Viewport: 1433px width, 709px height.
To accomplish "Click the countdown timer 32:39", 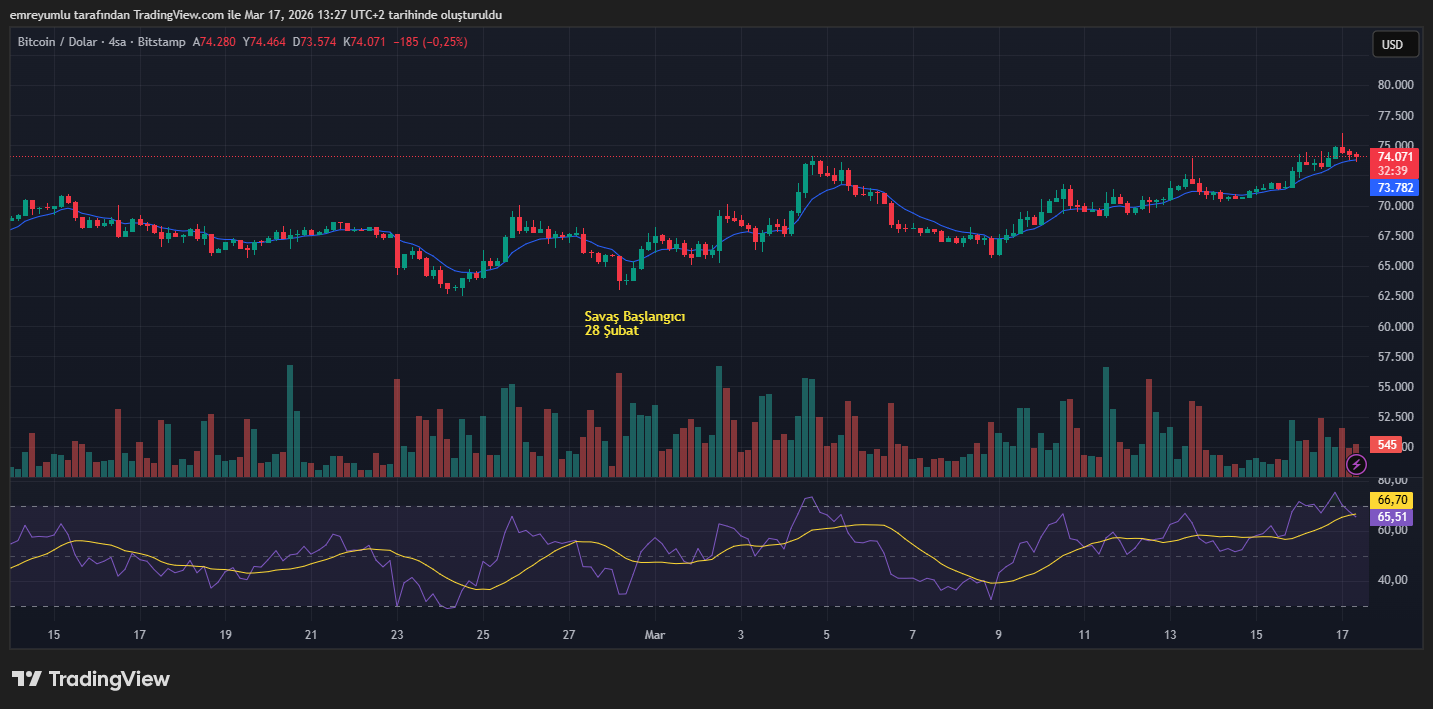I will pos(1393,172).
